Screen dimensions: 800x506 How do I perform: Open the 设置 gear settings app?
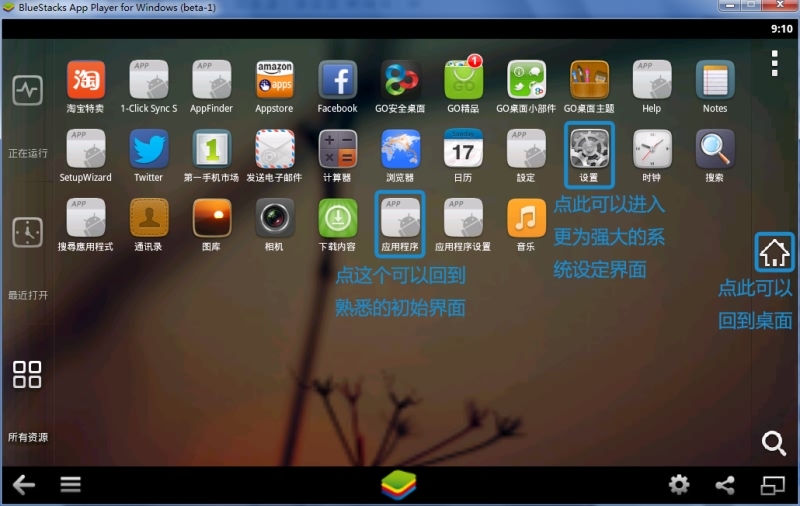point(589,149)
